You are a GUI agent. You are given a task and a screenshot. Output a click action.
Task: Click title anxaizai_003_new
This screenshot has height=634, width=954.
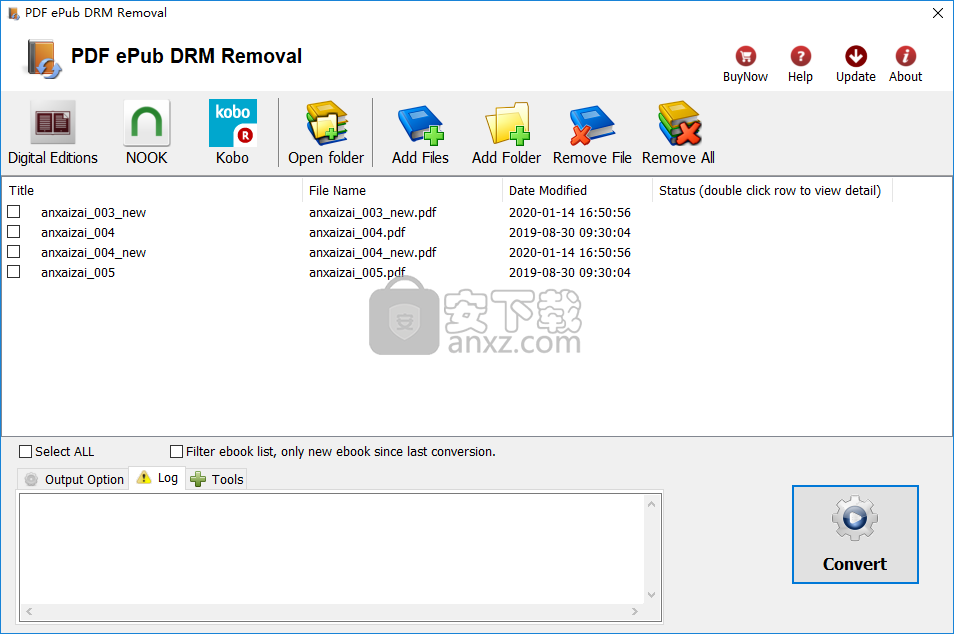point(93,212)
